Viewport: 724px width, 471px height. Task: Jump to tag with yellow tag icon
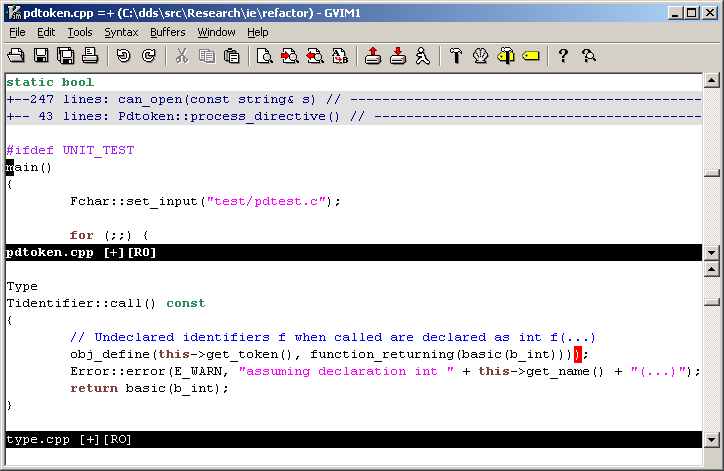click(531, 56)
